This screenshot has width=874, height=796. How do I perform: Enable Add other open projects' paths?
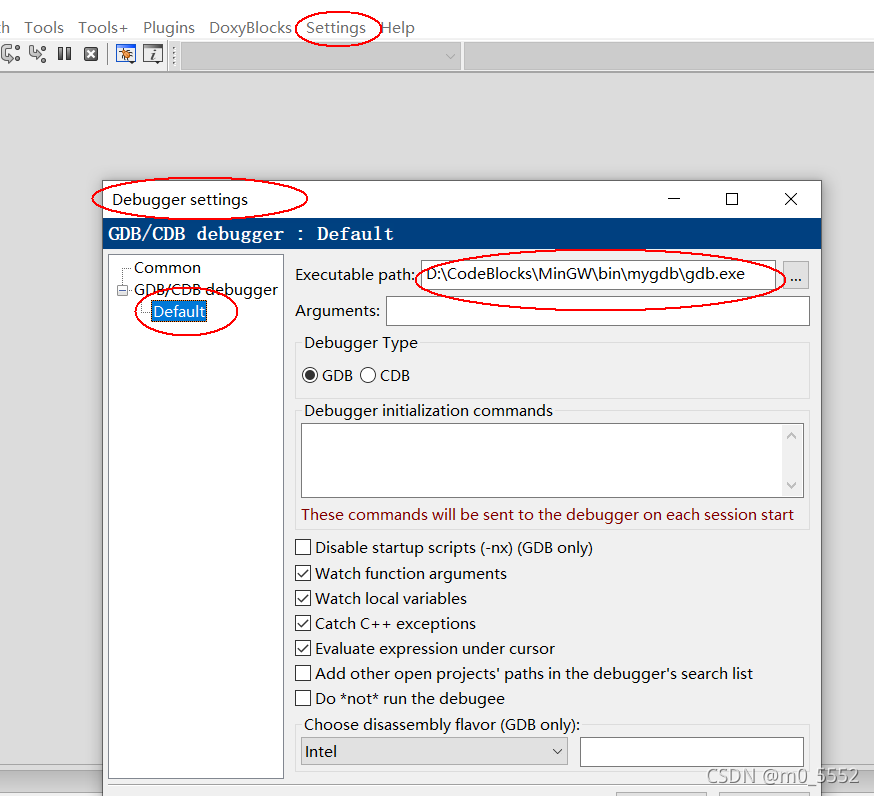pyautogui.click(x=303, y=673)
